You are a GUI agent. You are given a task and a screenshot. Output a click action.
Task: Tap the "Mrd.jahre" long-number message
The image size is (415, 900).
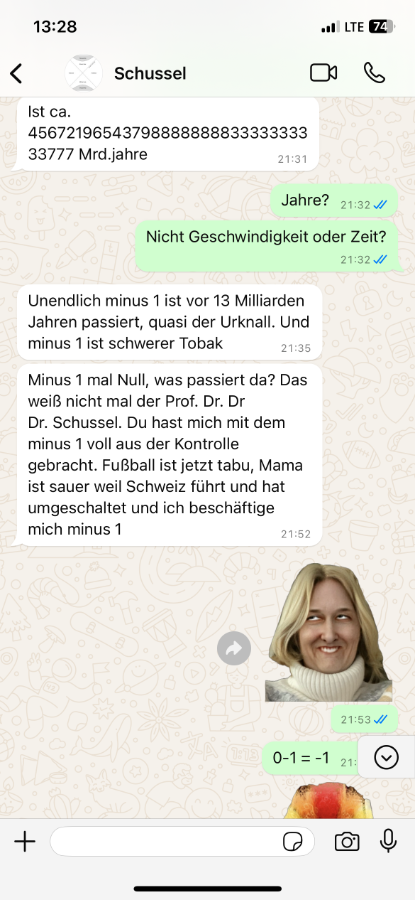(x=165, y=134)
